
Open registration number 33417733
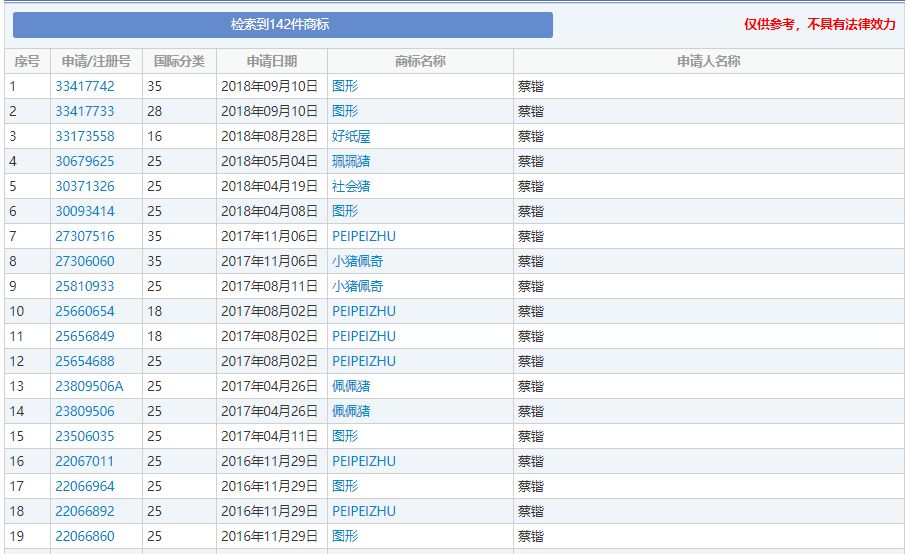(84, 111)
